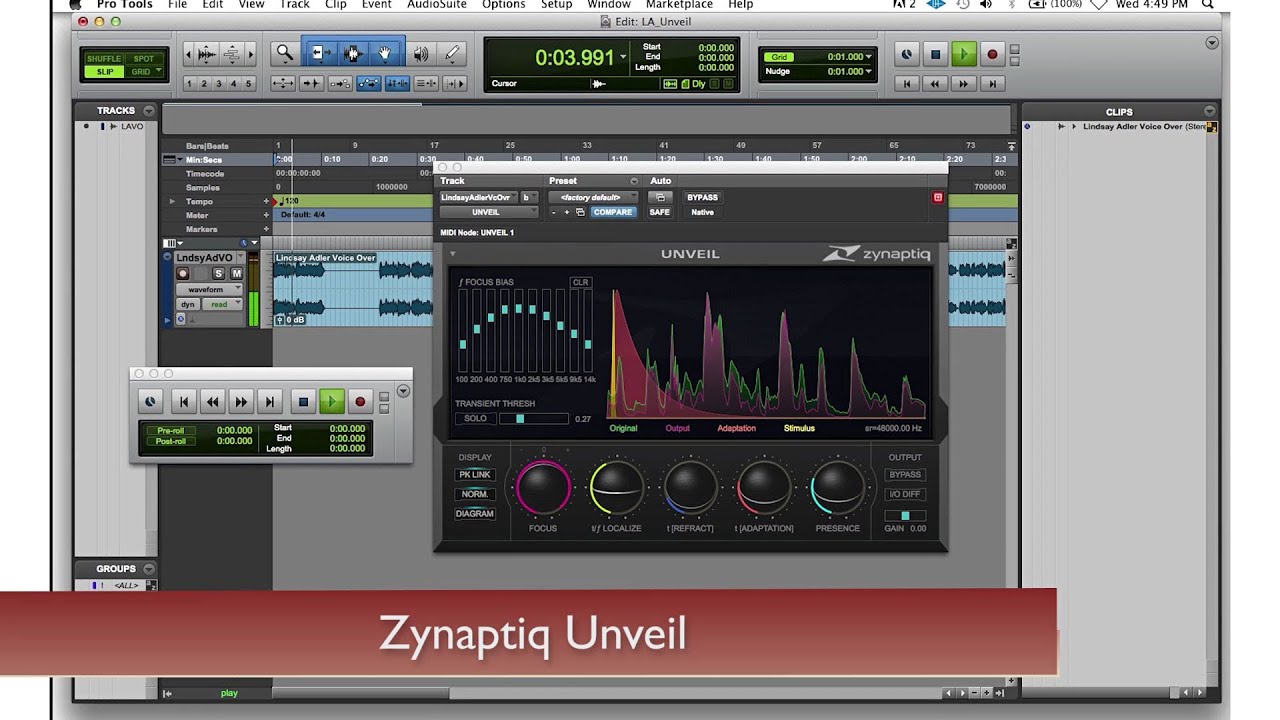Click the Mirrored MIDI Editing button
The height and width of the screenshot is (720, 1280).
click(x=340, y=83)
